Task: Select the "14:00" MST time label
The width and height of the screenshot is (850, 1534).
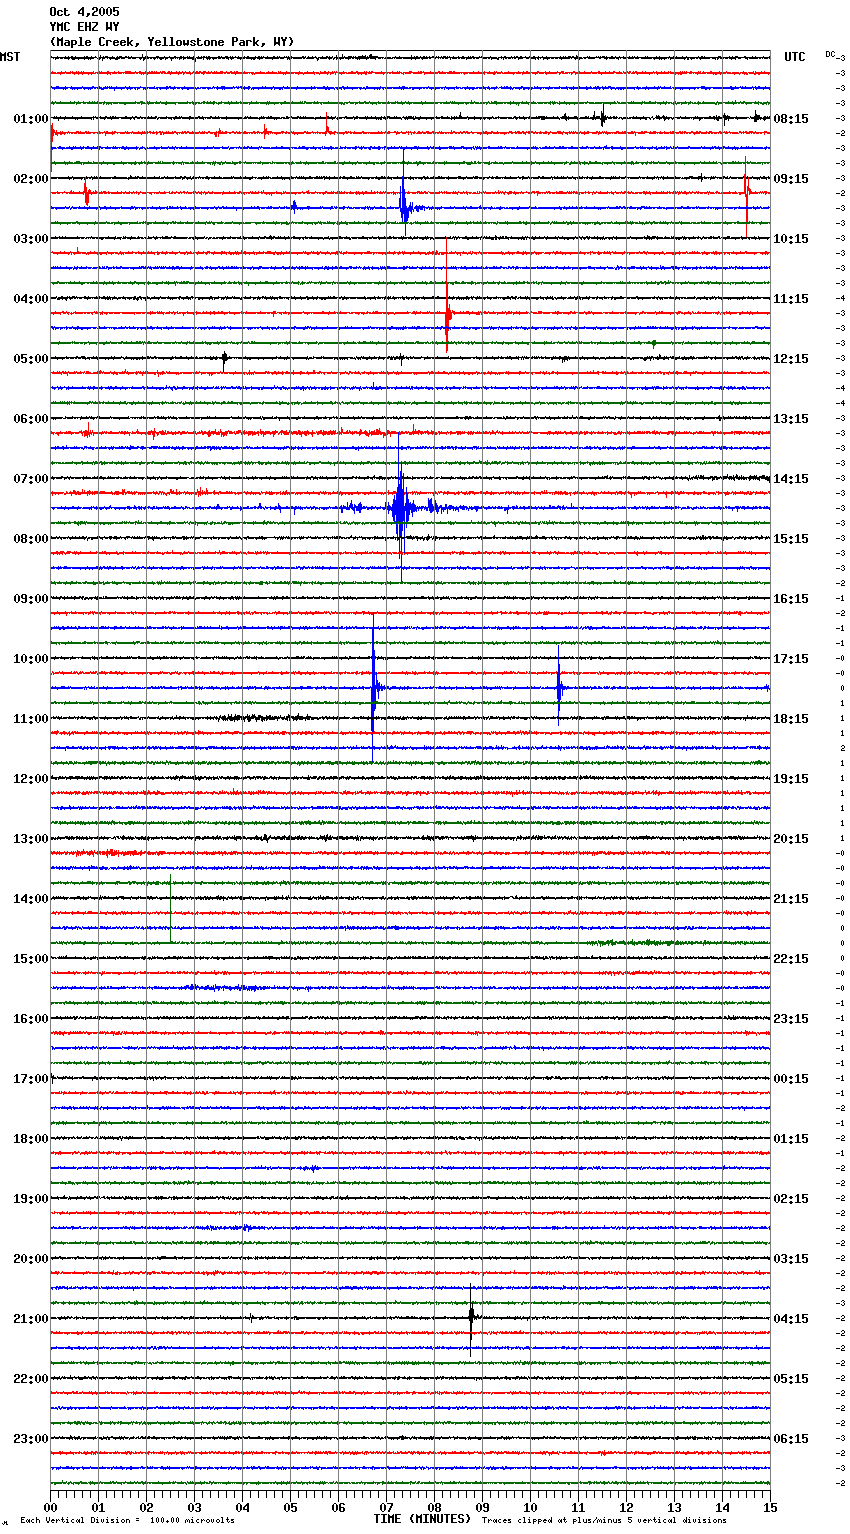Action: tap(31, 899)
